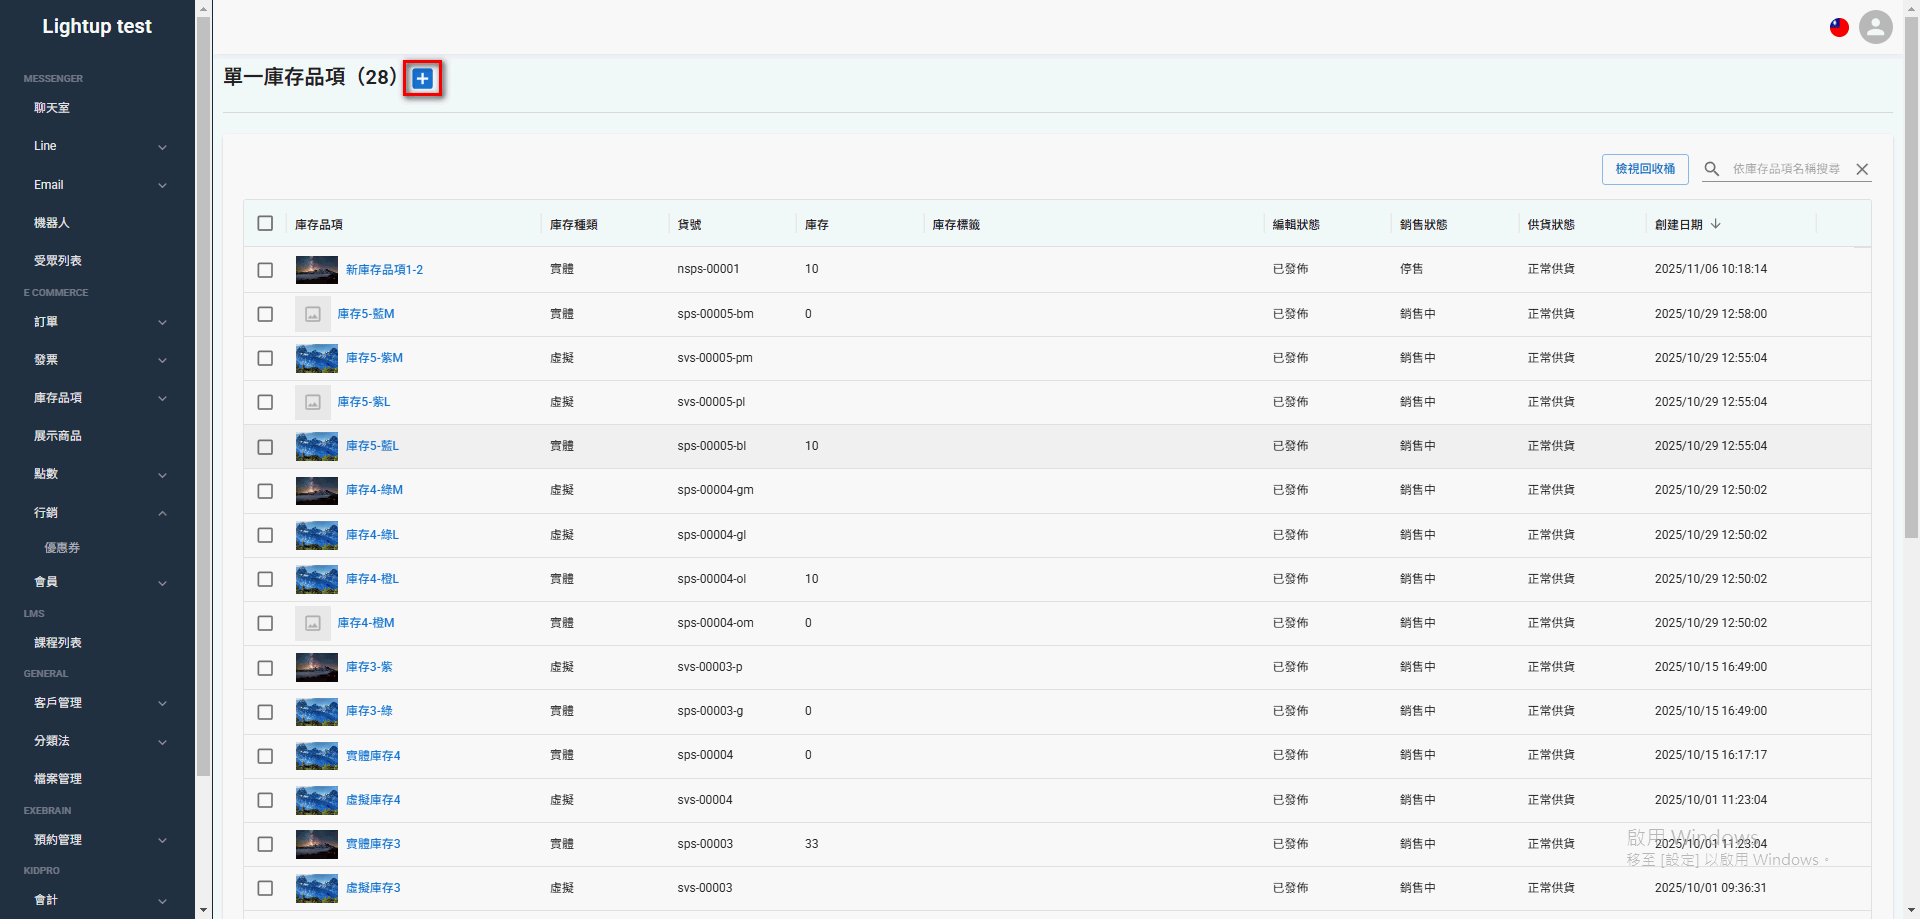Click the 檢視回收桶 button
The image size is (1920, 919).
tap(1645, 169)
